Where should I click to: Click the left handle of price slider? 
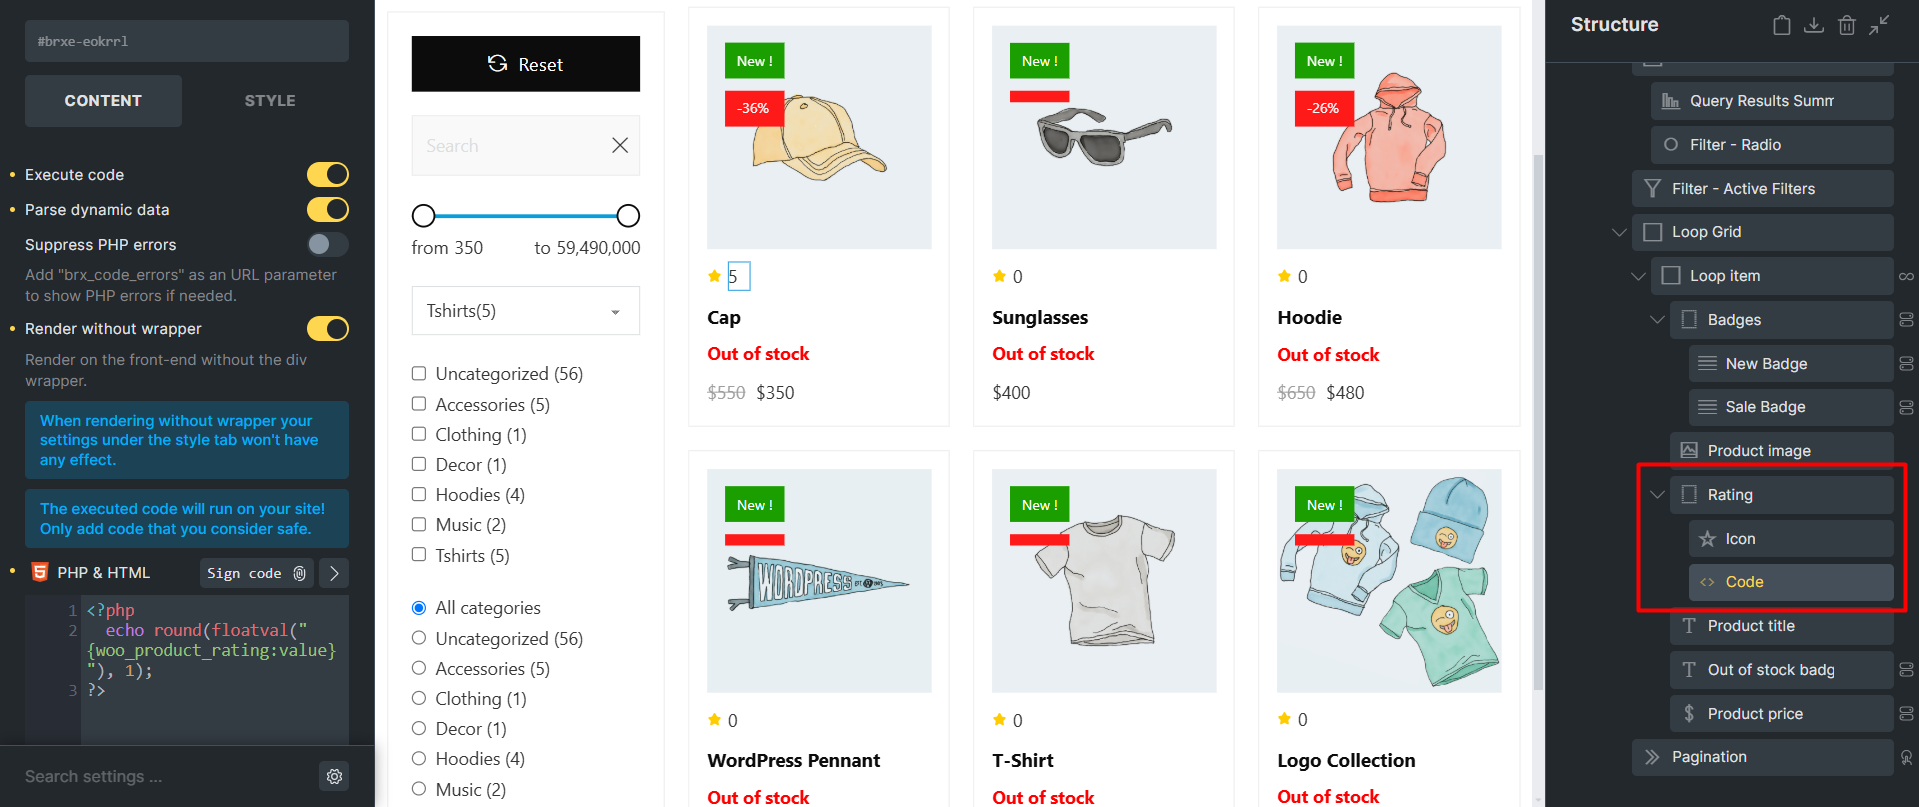[424, 215]
